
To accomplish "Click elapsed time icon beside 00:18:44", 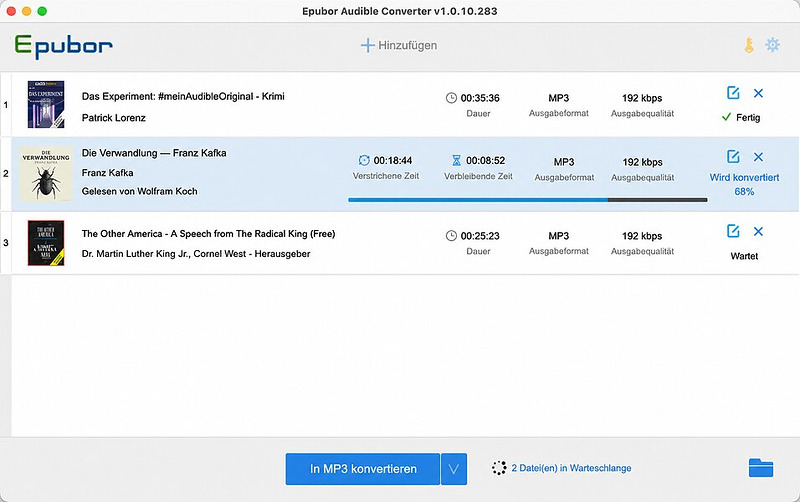I will pyautogui.click(x=364, y=161).
